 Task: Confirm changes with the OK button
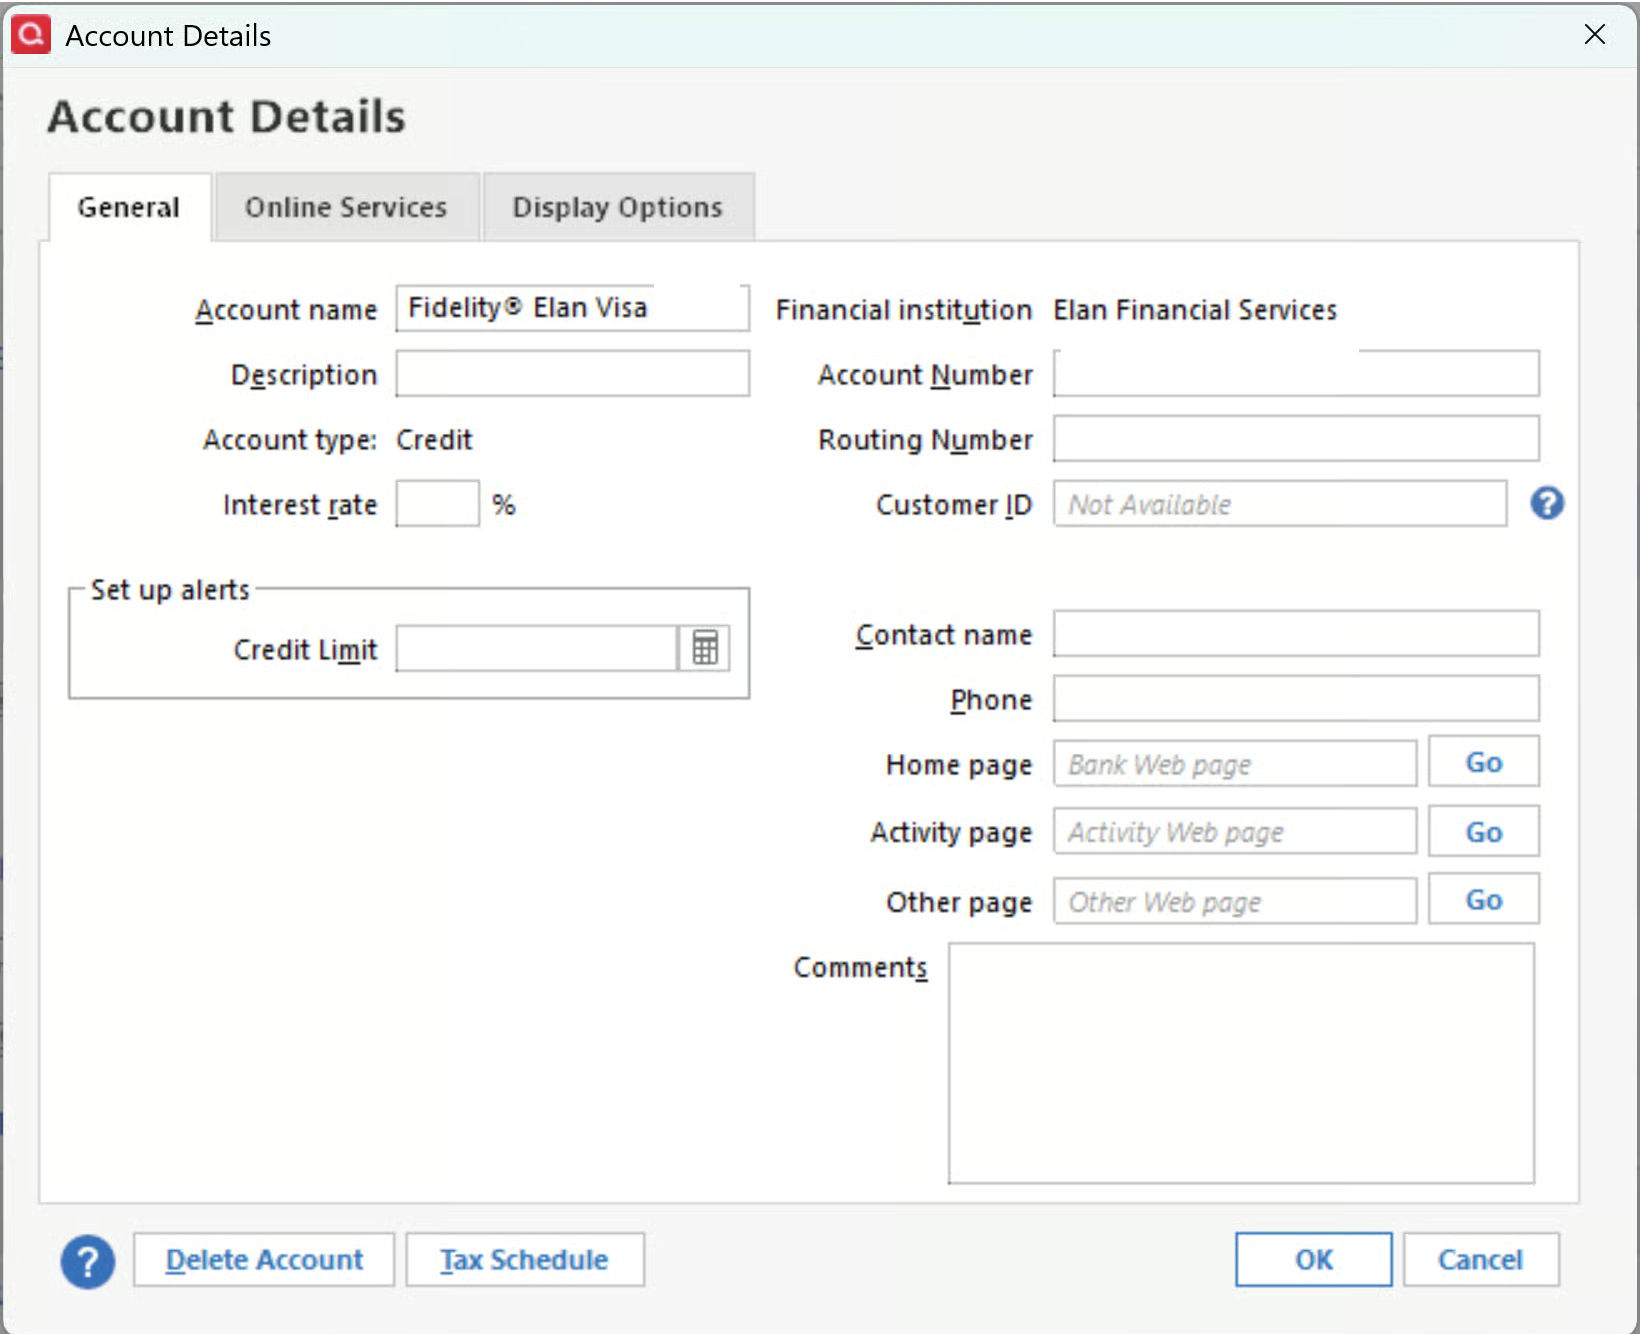click(x=1314, y=1260)
